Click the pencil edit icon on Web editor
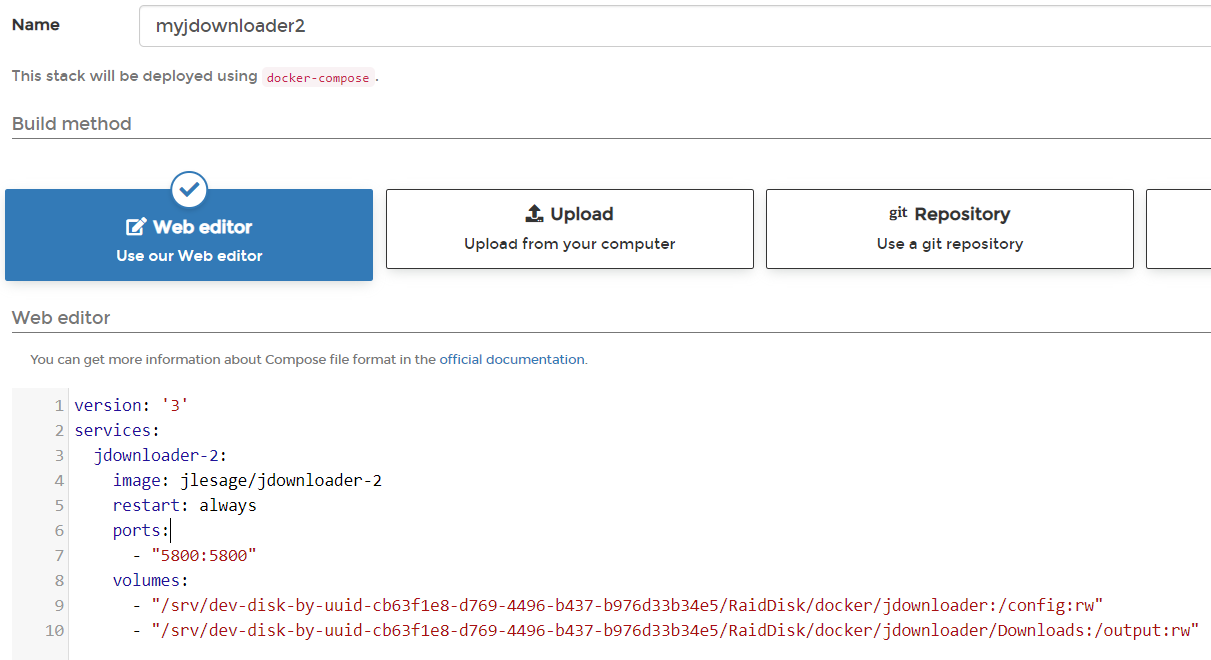 pos(136,227)
